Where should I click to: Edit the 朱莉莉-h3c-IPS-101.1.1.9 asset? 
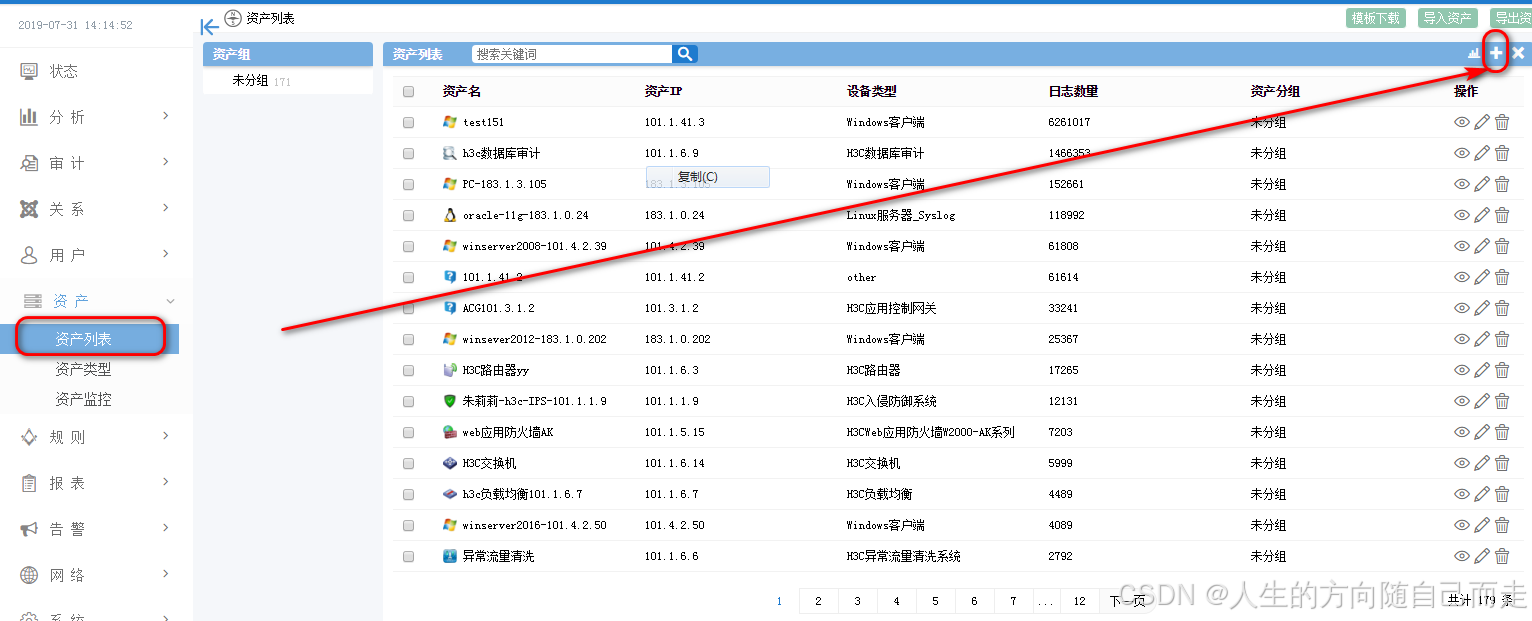[1482, 401]
